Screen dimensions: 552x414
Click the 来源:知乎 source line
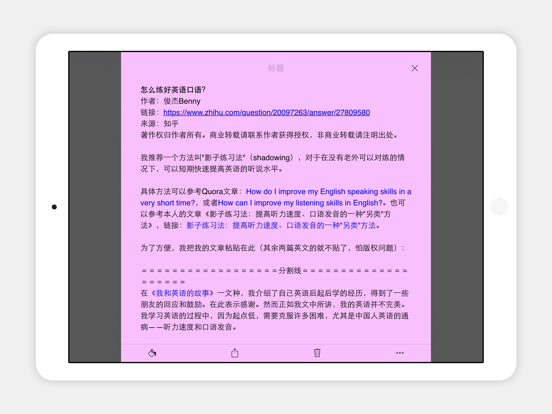pos(159,124)
